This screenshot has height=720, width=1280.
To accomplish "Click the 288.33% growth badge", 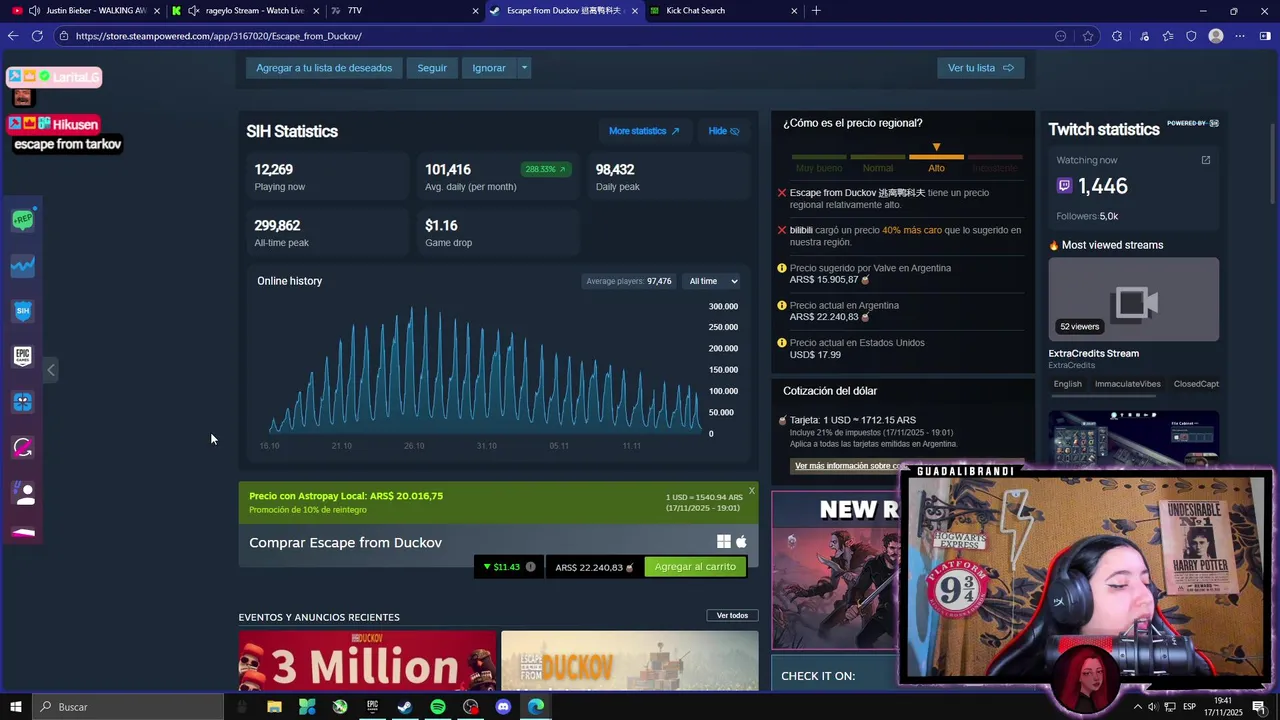I will tap(545, 169).
